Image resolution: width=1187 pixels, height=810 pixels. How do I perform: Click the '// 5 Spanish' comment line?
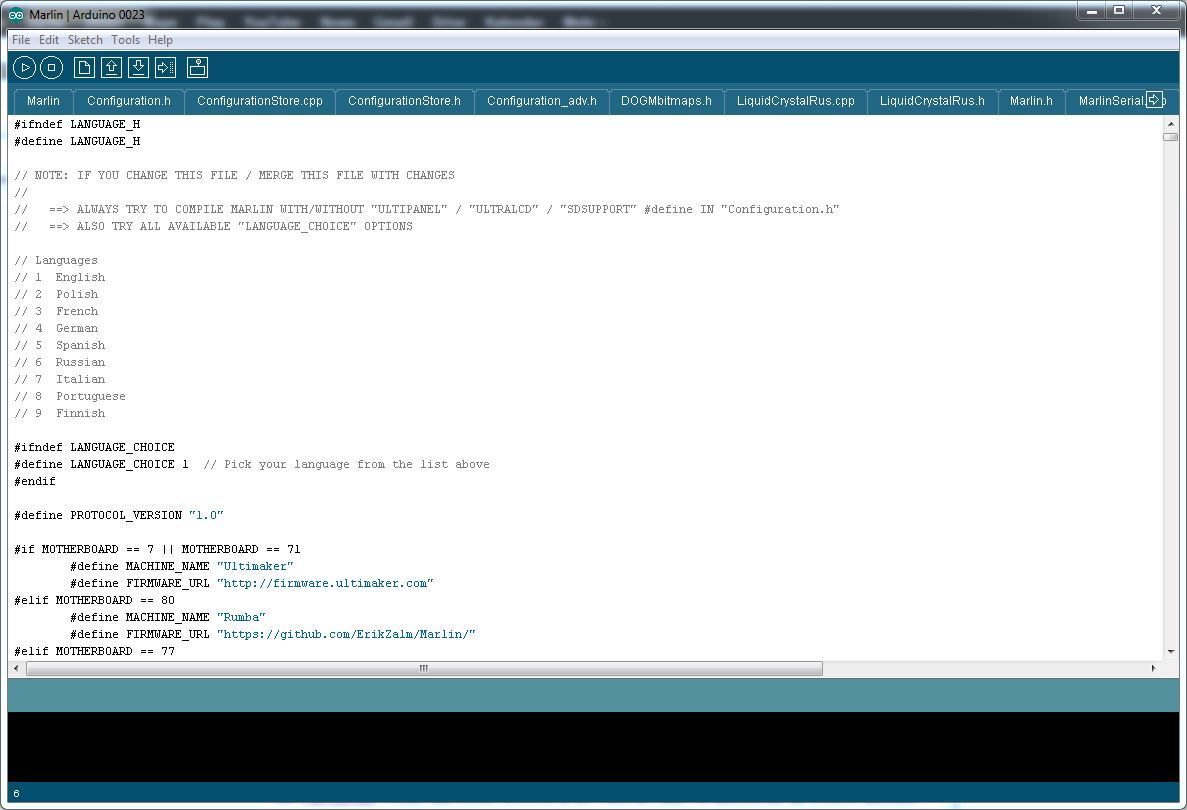(x=60, y=345)
